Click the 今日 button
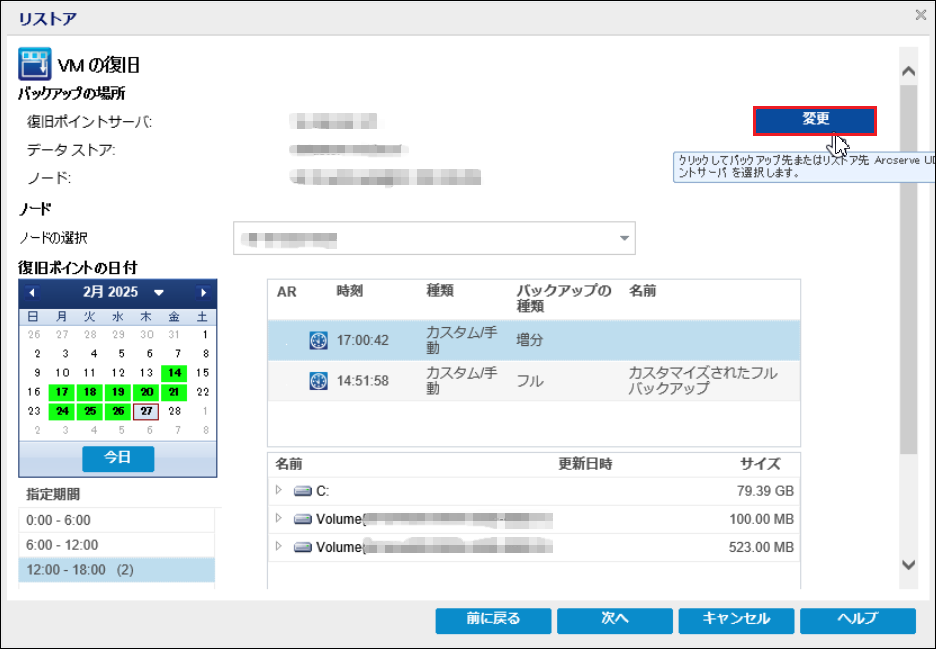Image resolution: width=936 pixels, height=649 pixels. (118, 459)
